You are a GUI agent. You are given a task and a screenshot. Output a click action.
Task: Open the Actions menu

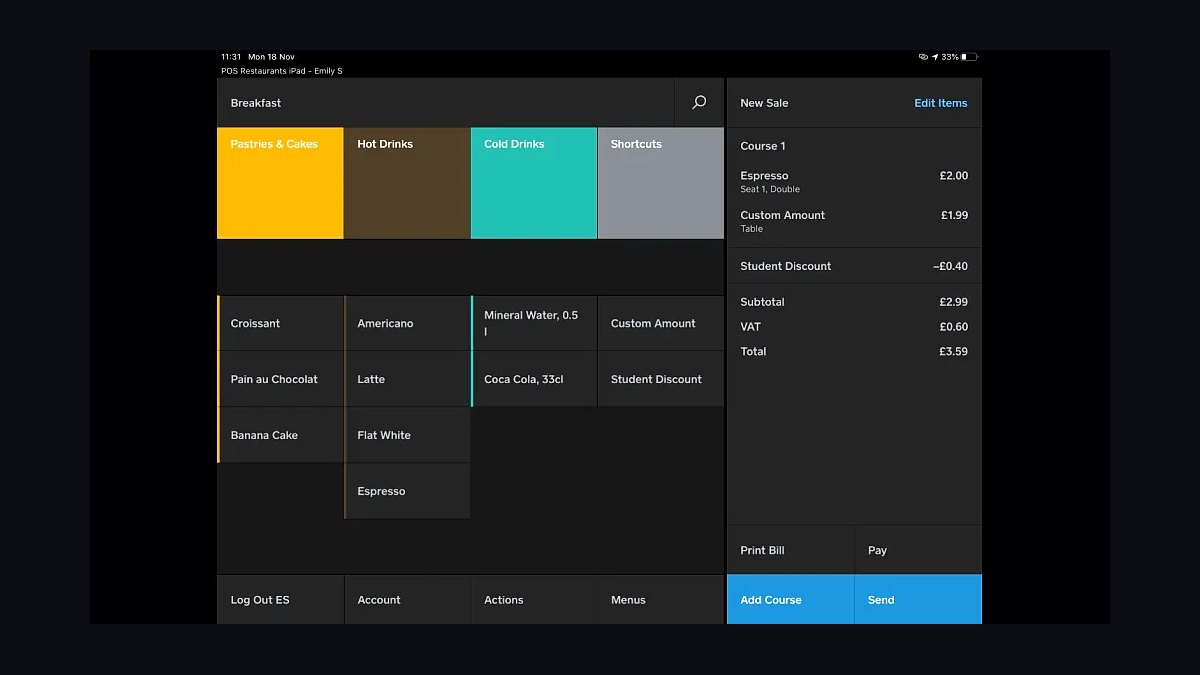(x=534, y=599)
